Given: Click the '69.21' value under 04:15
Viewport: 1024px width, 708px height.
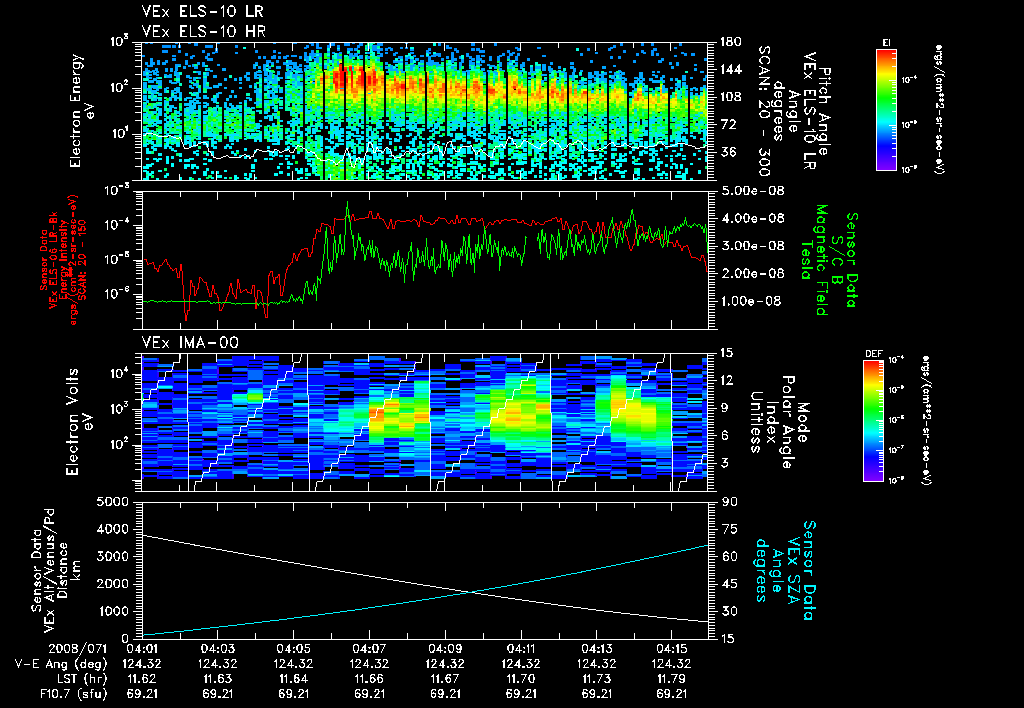Looking at the screenshot, I should [x=672, y=694].
